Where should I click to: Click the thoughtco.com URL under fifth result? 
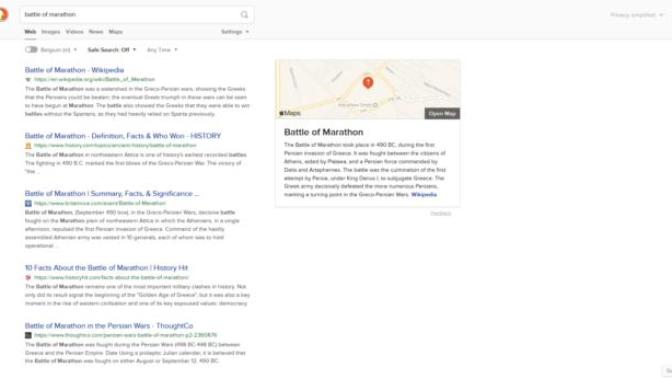(125, 336)
